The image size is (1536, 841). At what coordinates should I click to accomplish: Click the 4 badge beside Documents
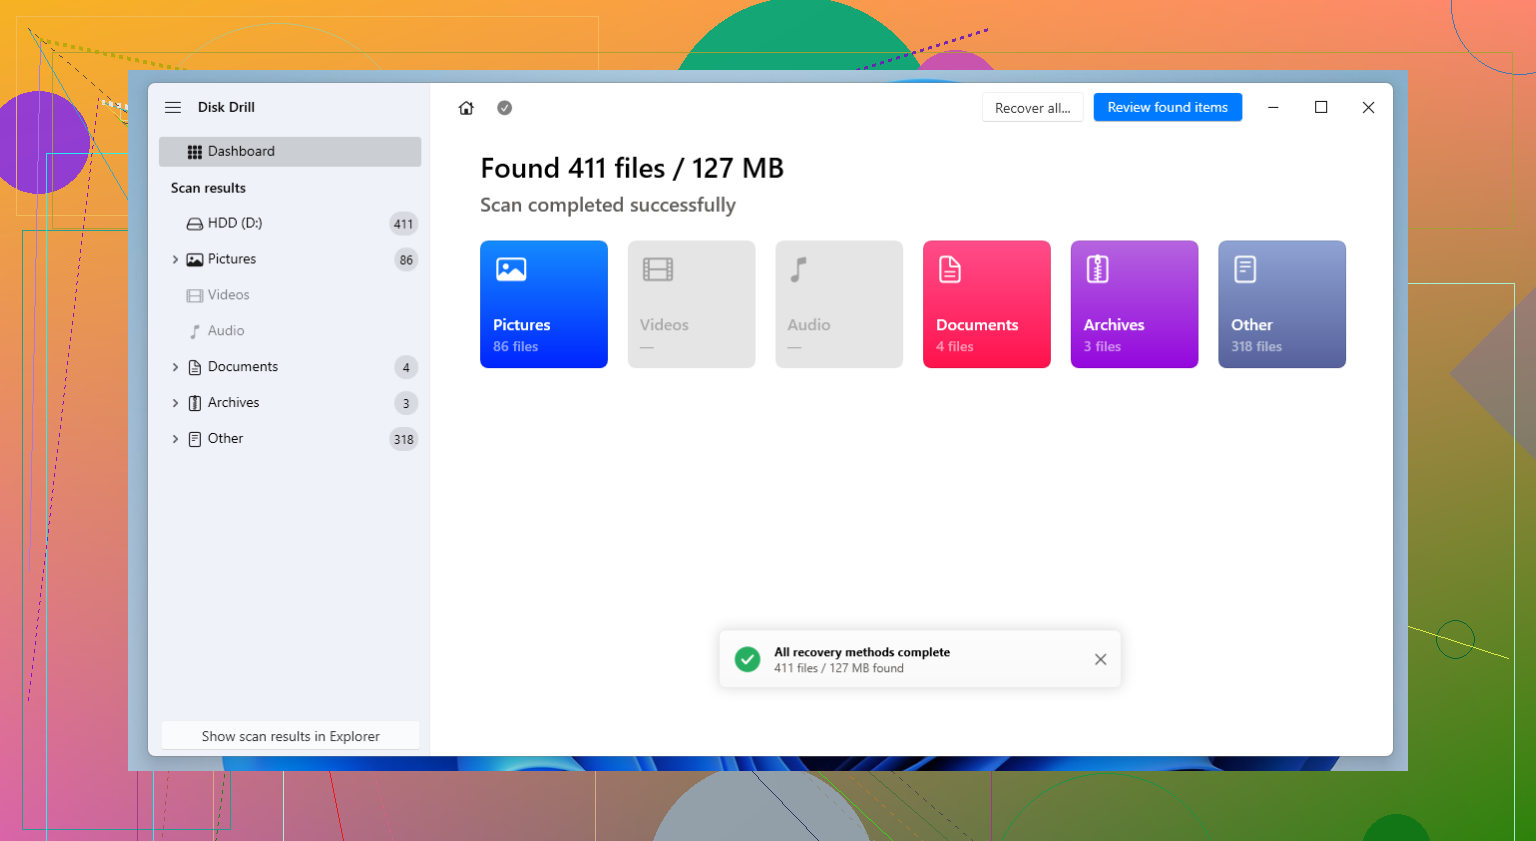(406, 368)
